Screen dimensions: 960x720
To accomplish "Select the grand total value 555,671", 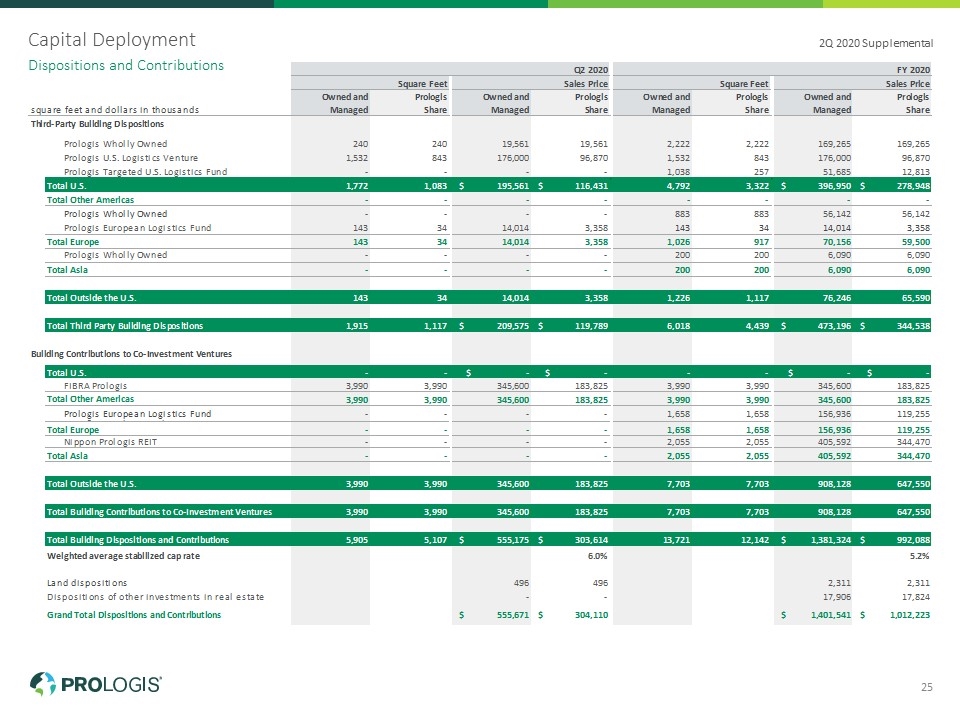I will pos(512,615).
